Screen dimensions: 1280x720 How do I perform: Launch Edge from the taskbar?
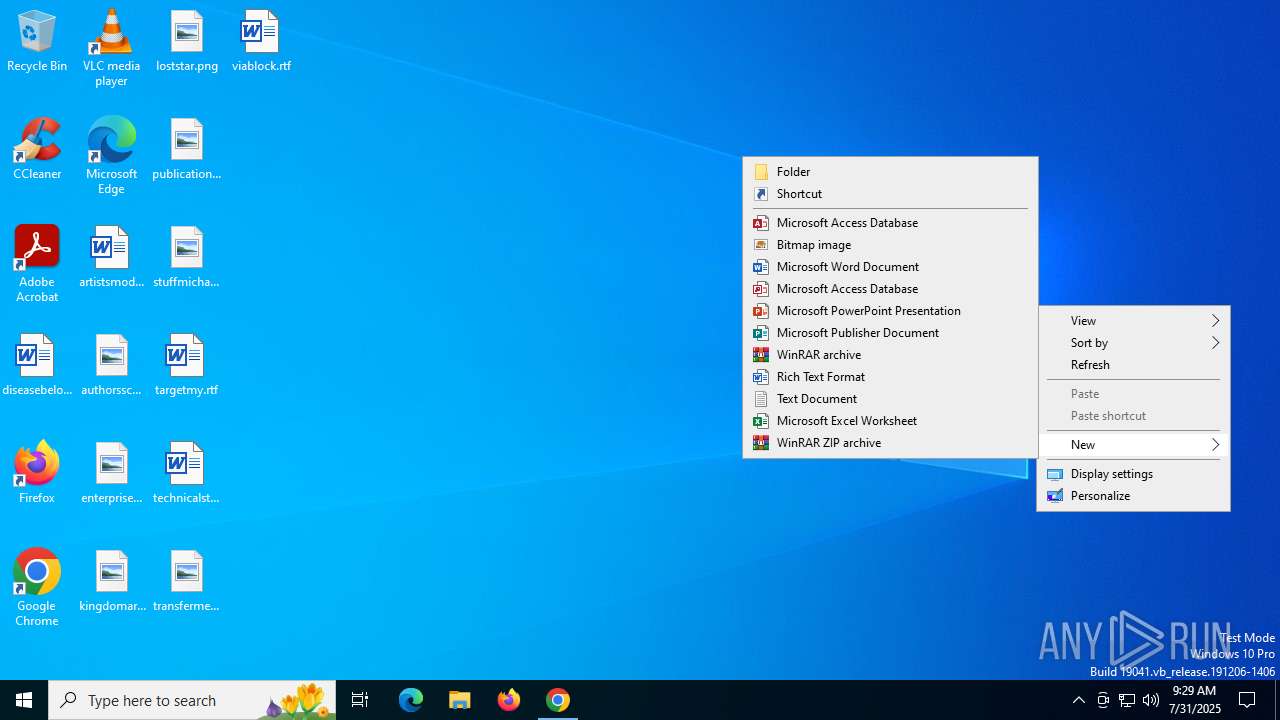(411, 700)
